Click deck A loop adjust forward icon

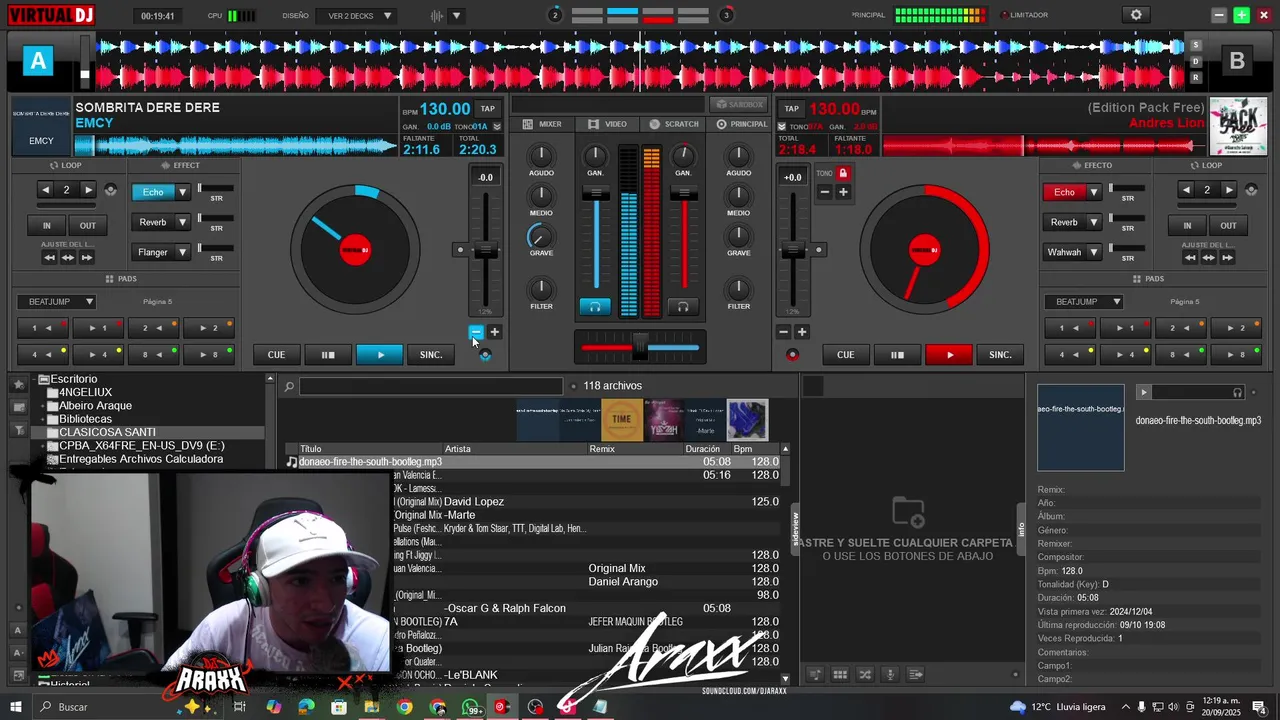(86, 258)
